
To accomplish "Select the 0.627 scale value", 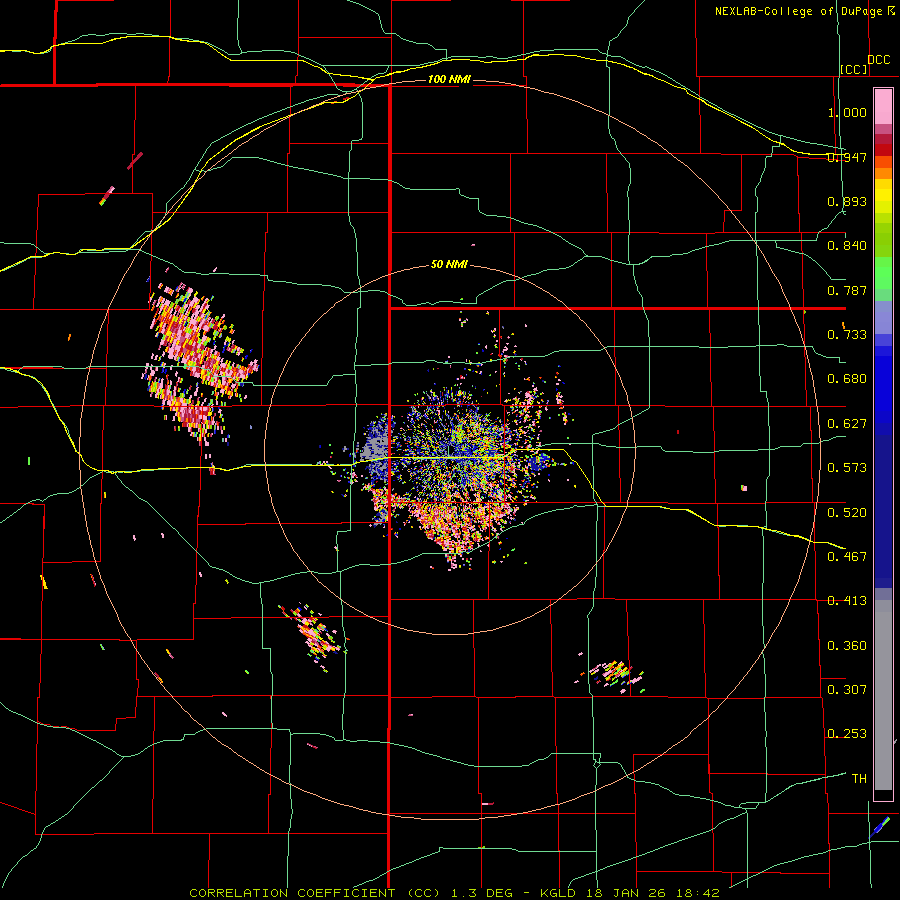I will [847, 424].
